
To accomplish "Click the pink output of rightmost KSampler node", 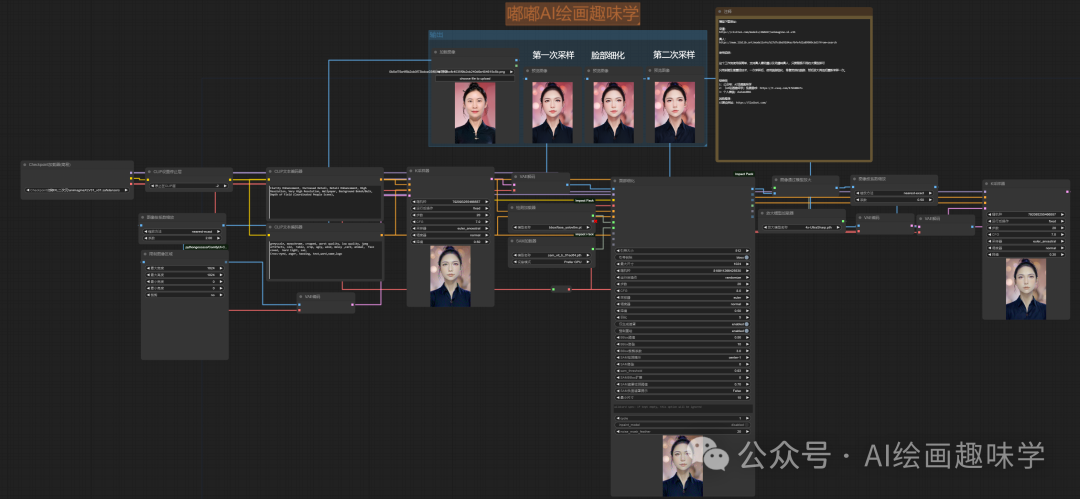I will pos(1069,190).
